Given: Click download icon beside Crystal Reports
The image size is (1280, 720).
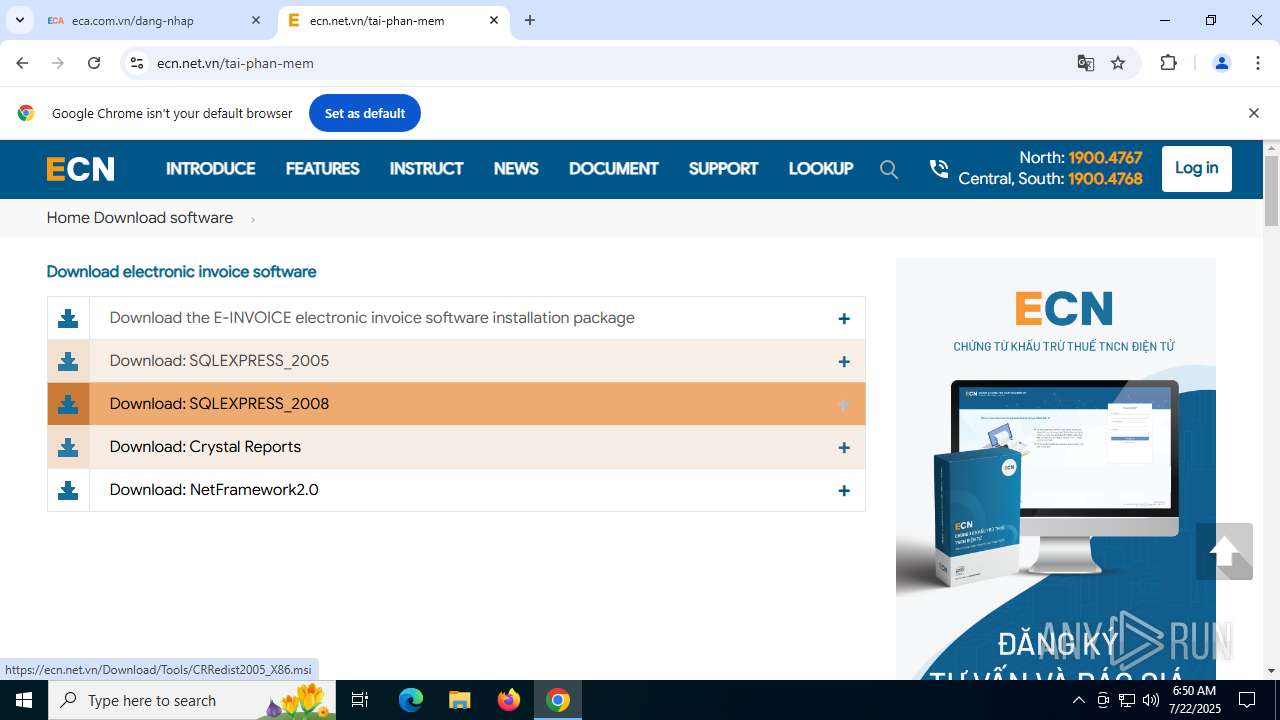Looking at the screenshot, I should click(x=68, y=447).
